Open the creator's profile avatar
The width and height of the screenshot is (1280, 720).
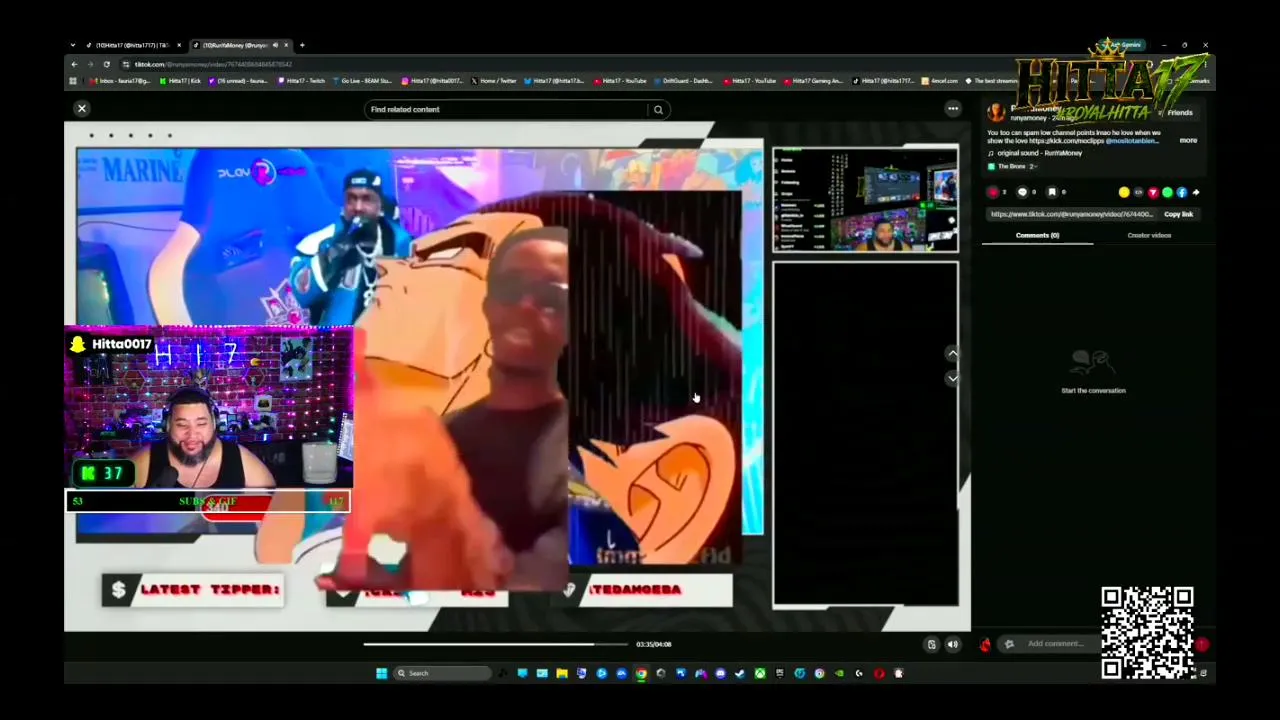[x=996, y=112]
